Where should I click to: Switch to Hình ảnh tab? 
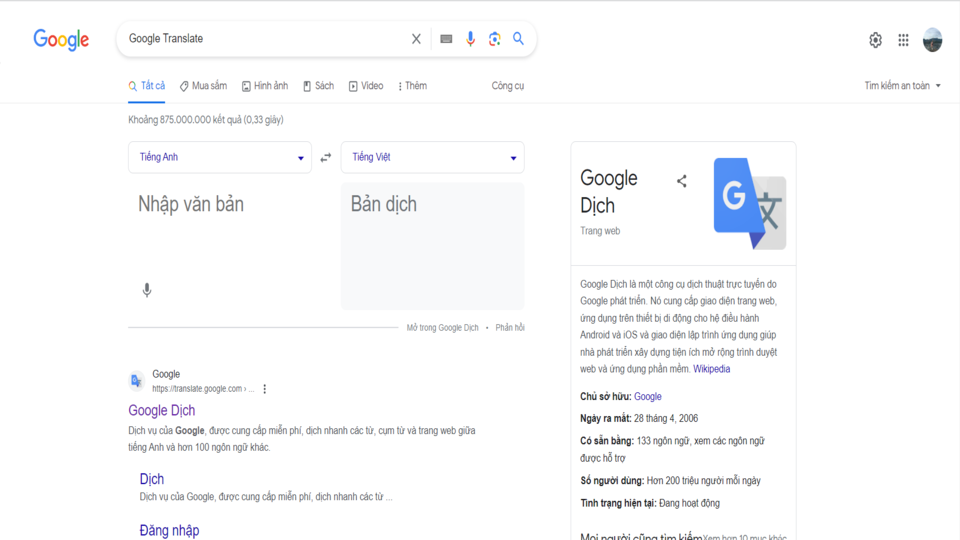pyautogui.click(x=264, y=86)
